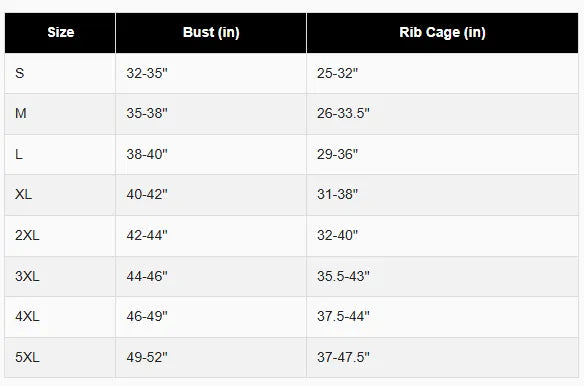Screen dimensions: 584x386
Task: Select the XL size cell
Action: click(60, 195)
